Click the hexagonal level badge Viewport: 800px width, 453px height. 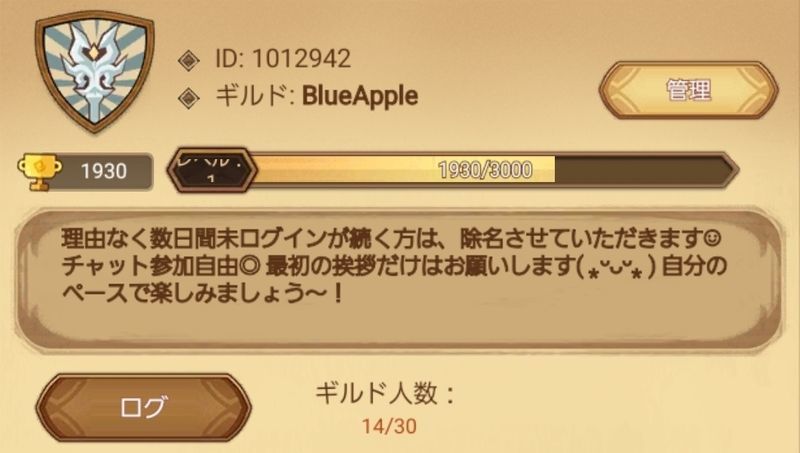point(212,170)
